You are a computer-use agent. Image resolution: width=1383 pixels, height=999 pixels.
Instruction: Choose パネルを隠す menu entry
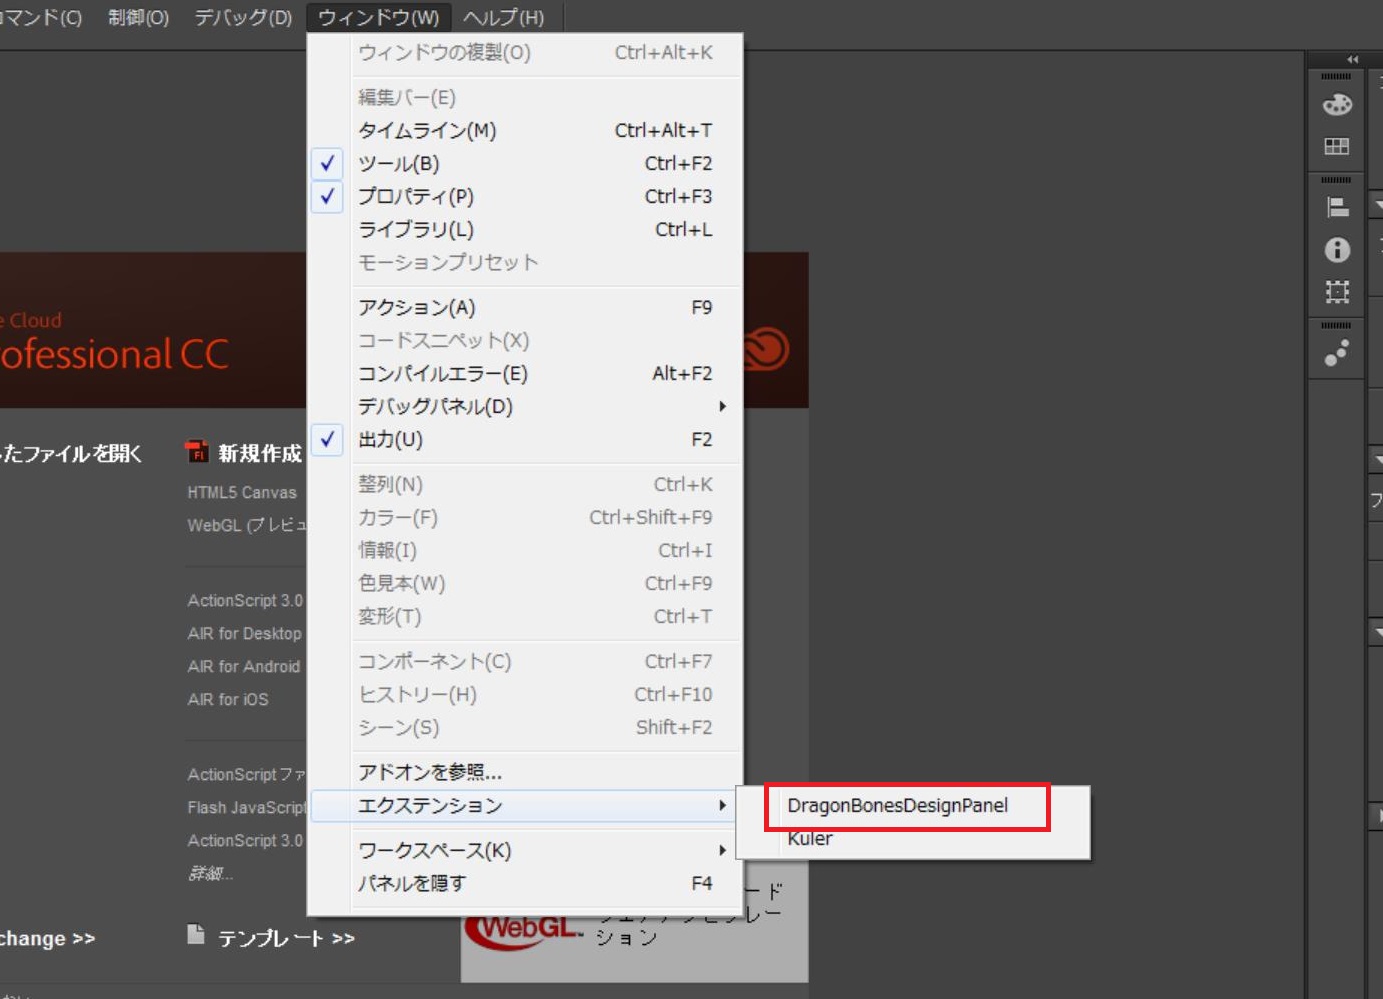pos(526,883)
